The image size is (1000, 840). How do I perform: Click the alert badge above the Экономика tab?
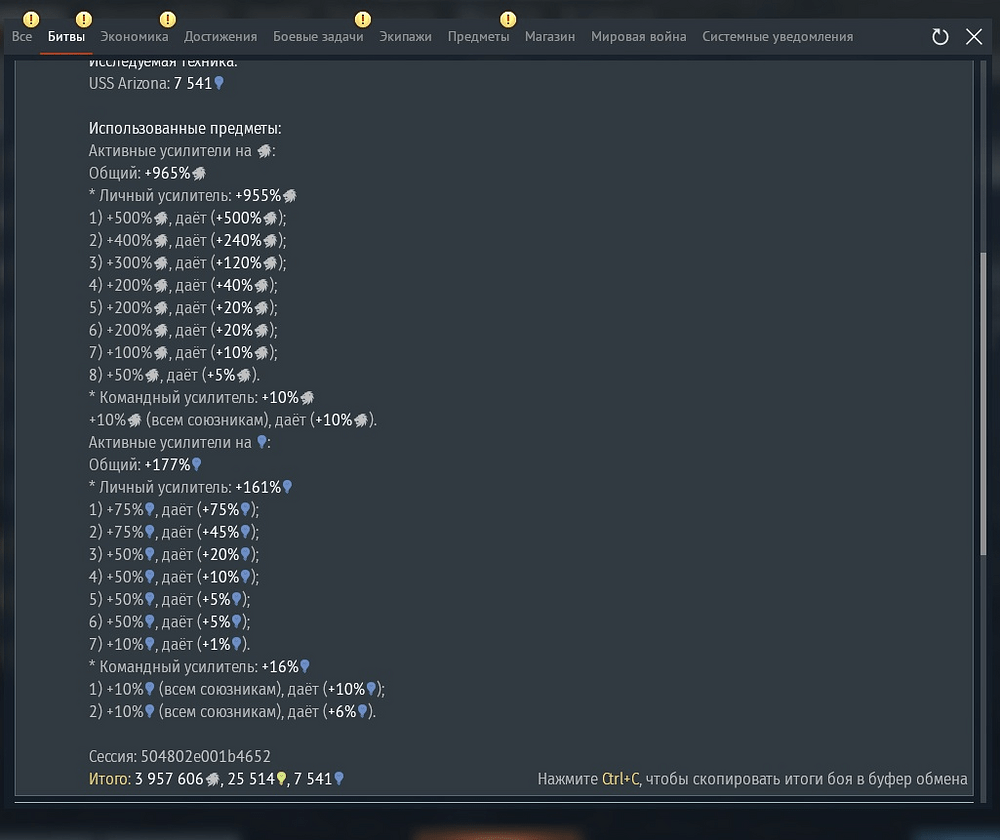(x=167, y=19)
